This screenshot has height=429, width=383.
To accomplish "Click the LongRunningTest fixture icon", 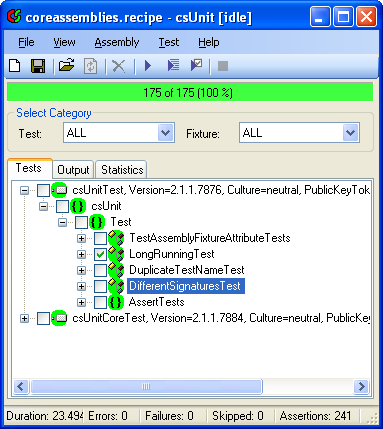I will tap(116, 254).
